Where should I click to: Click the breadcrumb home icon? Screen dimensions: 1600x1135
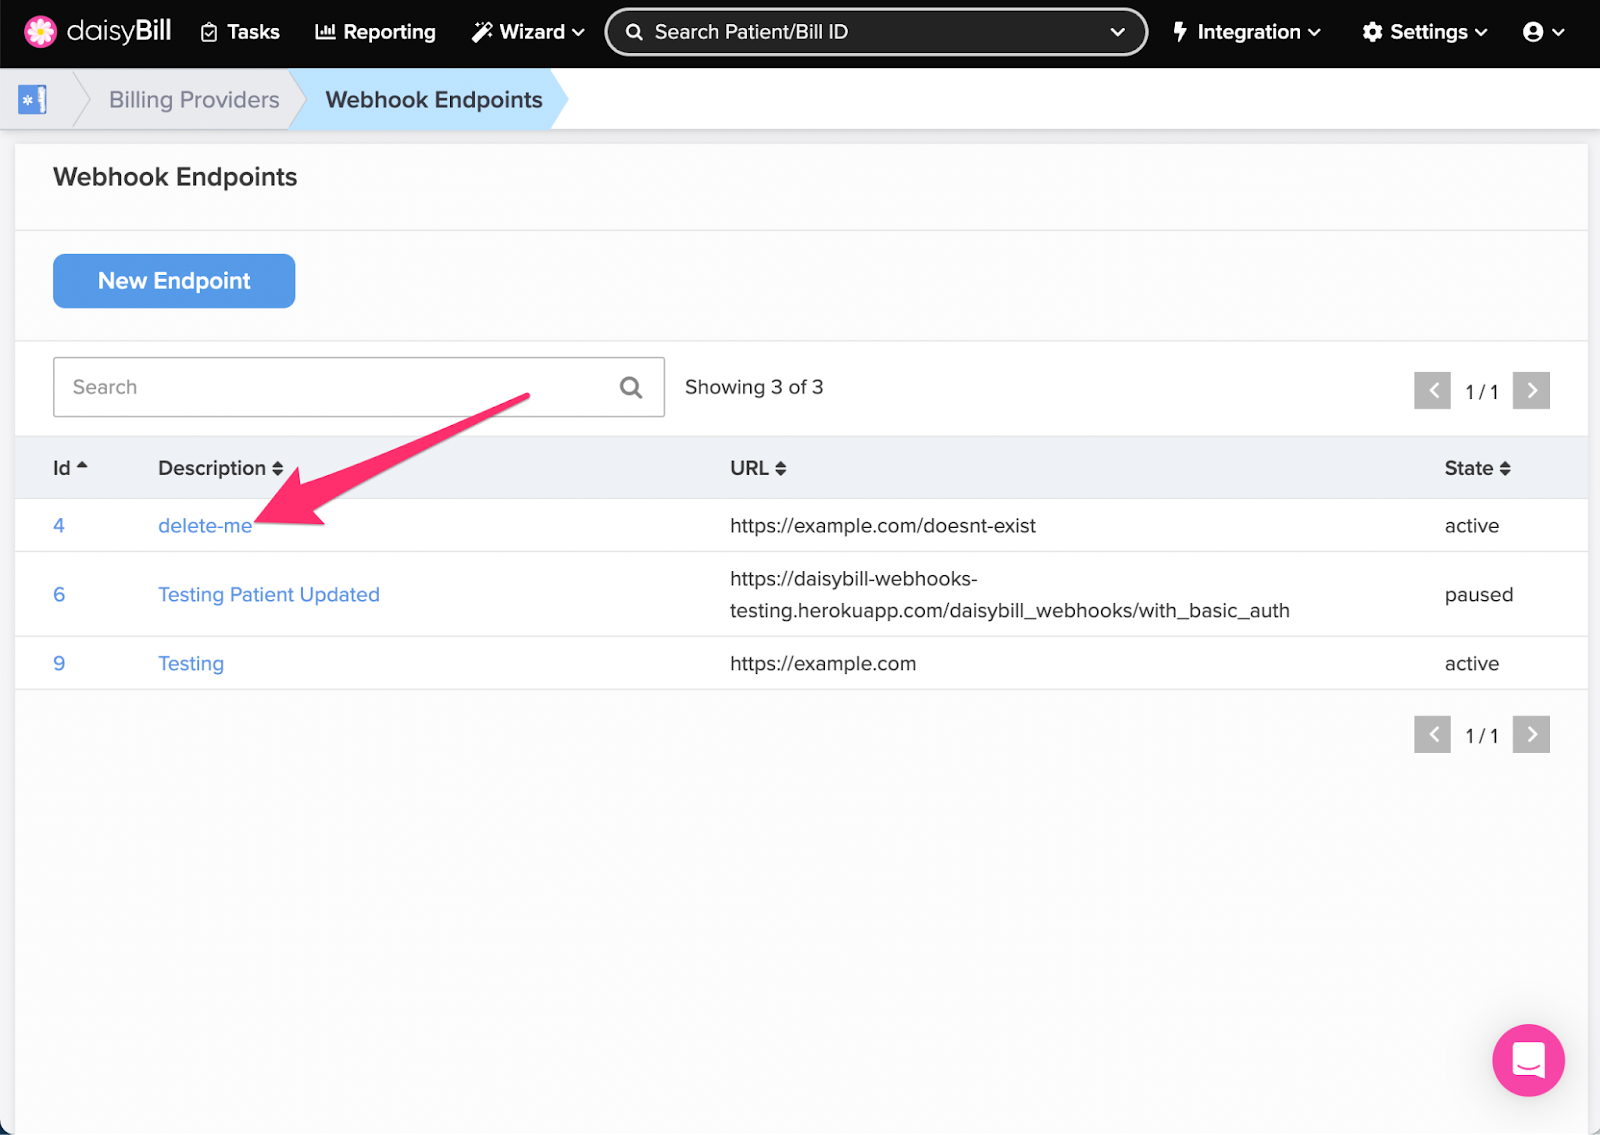point(33,99)
